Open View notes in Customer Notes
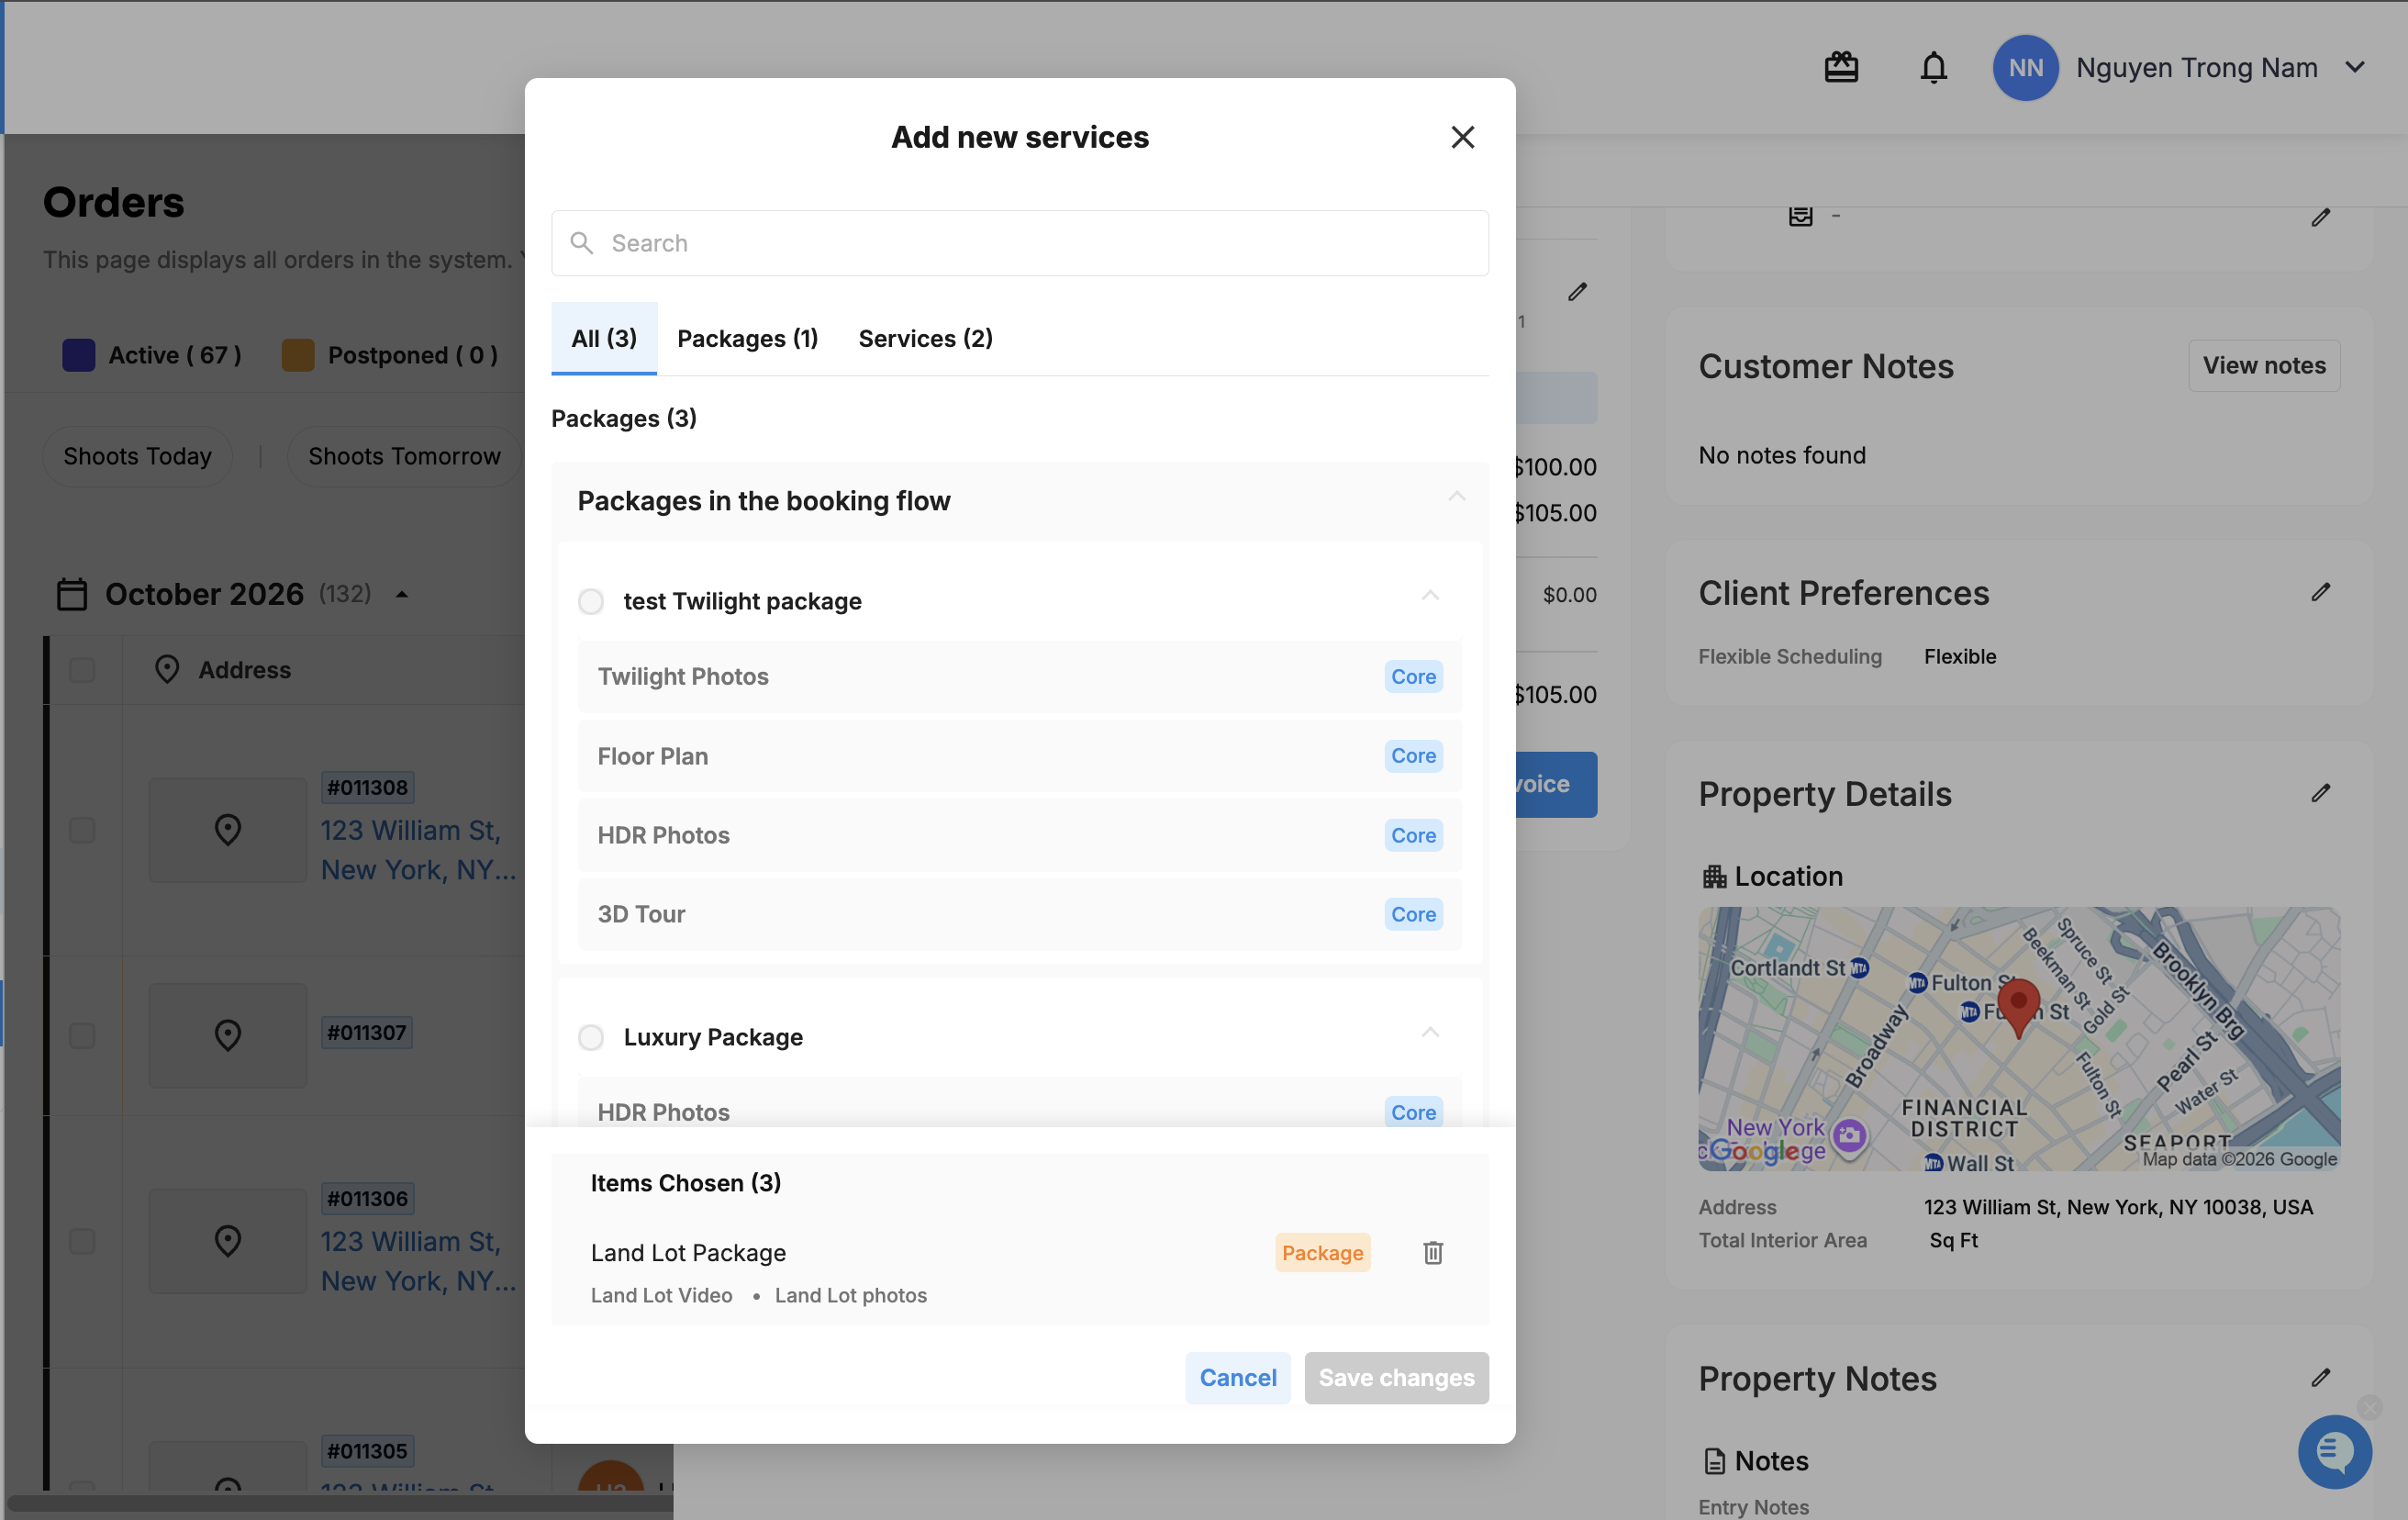This screenshot has width=2408, height=1520. tap(2263, 365)
